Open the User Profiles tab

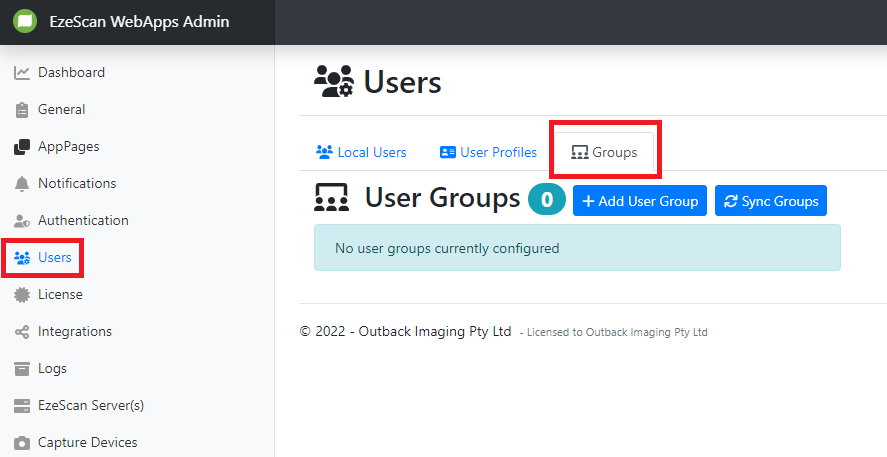[x=488, y=153]
